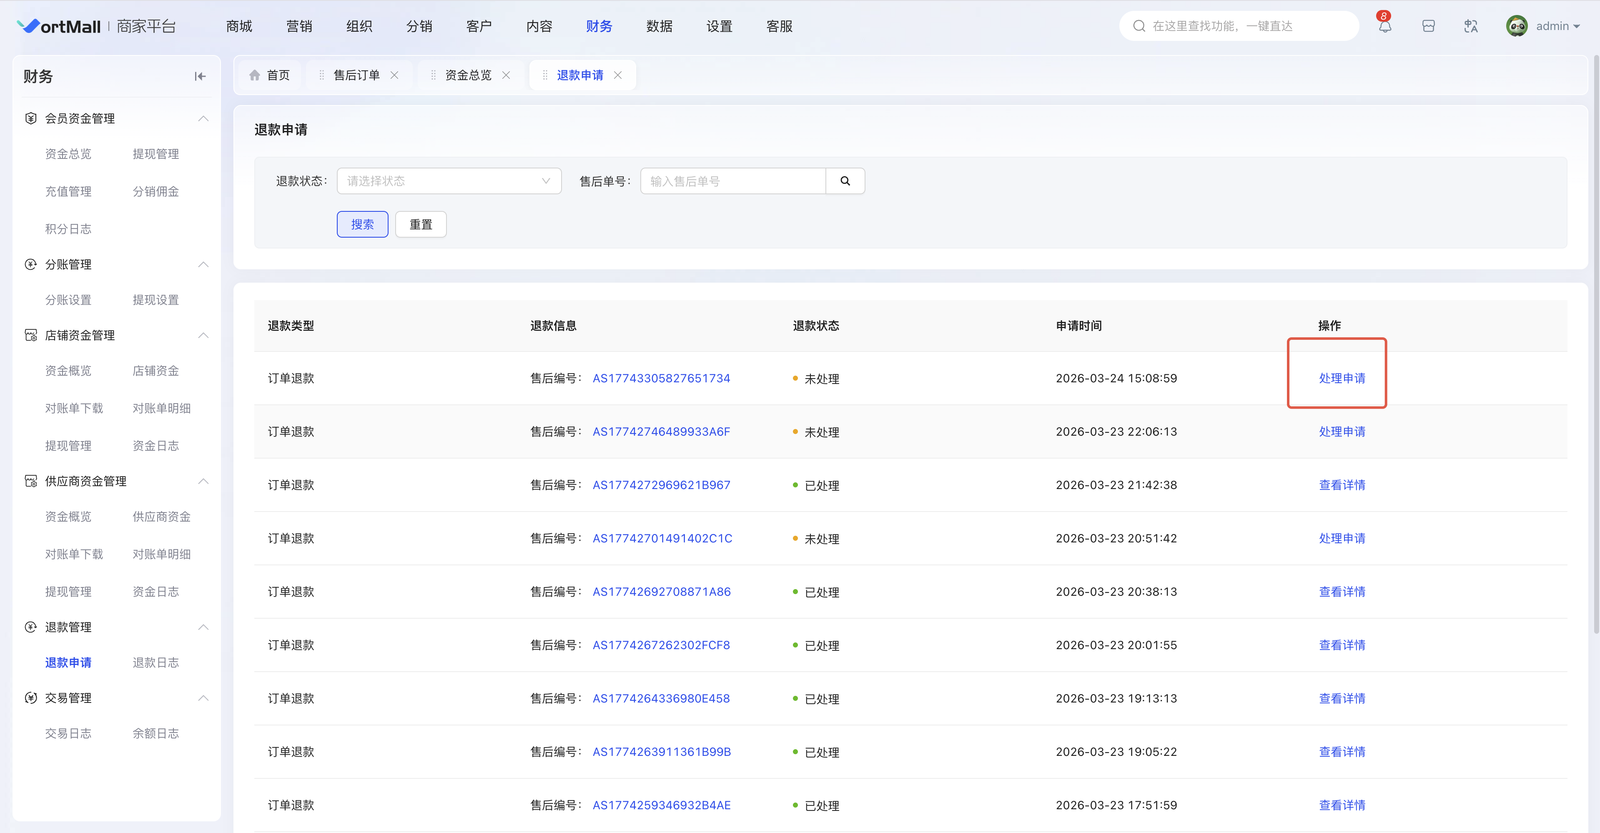
Task: Collapse the 店铺资金管理 section
Action: pos(203,335)
